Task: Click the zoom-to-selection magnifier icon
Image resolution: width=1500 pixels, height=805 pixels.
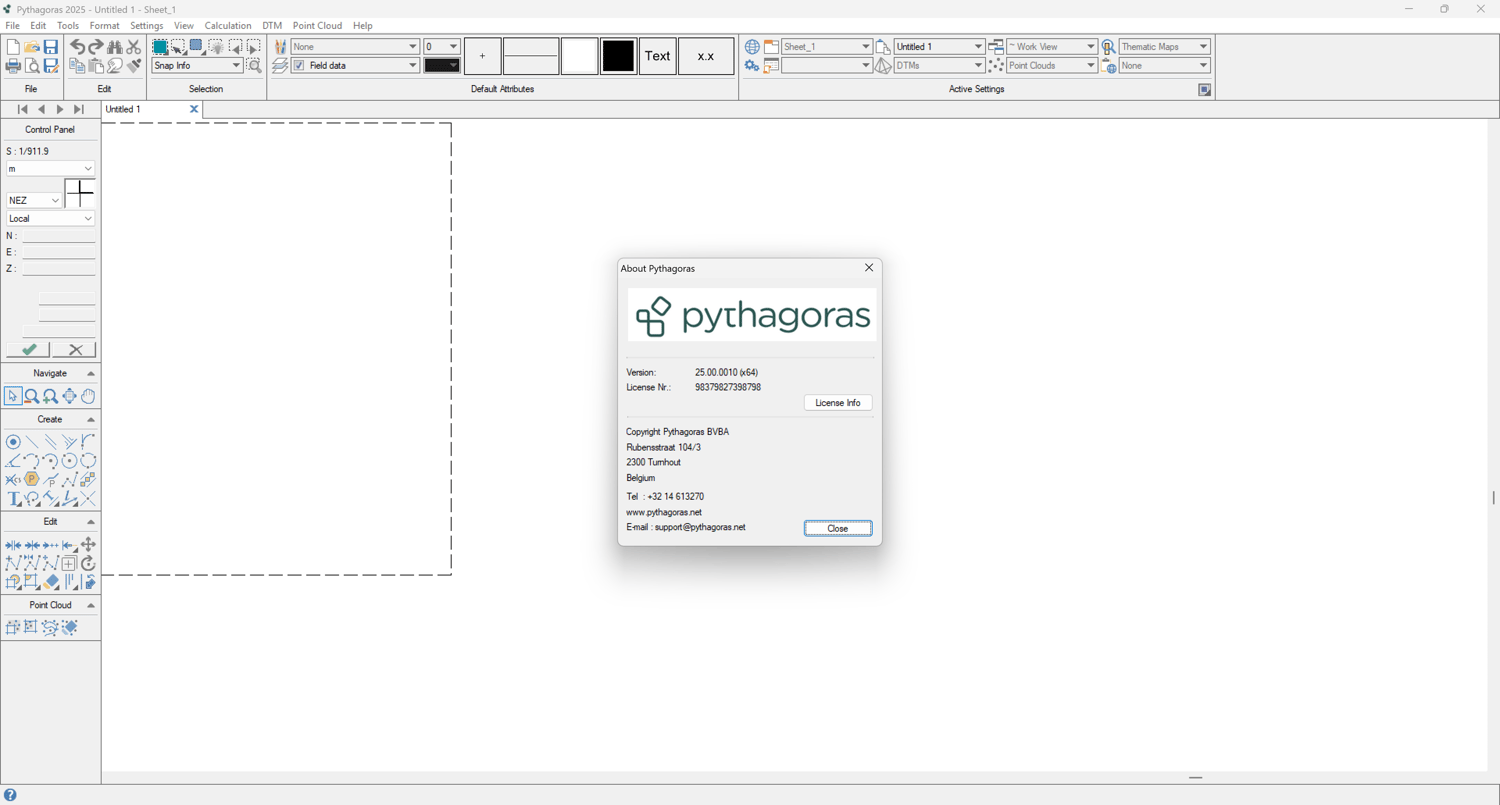Action: click(x=254, y=66)
